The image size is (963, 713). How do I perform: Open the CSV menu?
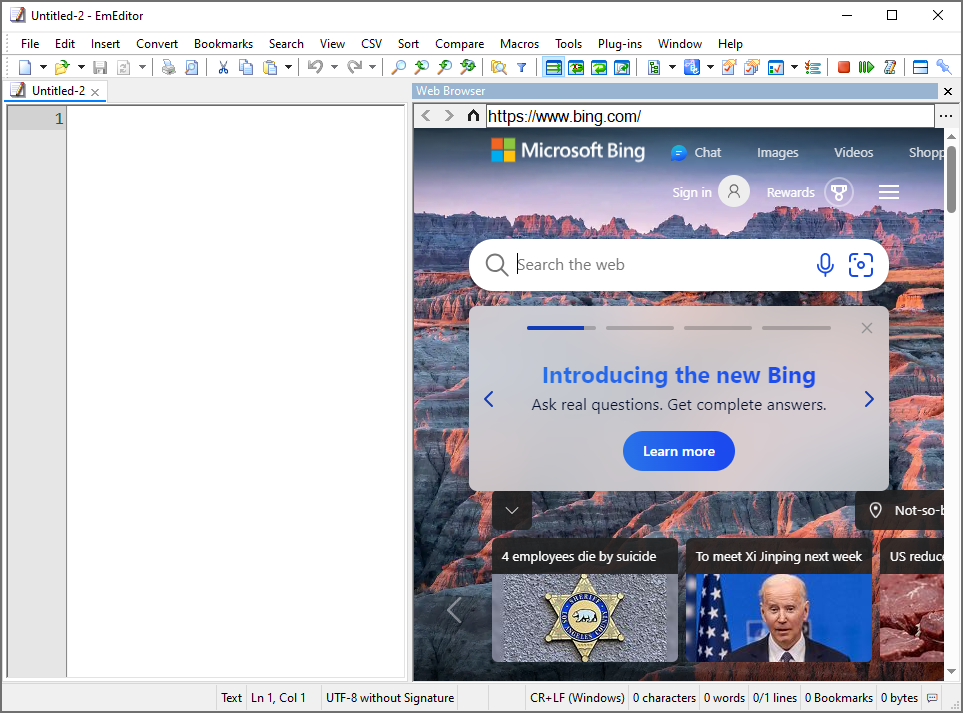point(371,44)
